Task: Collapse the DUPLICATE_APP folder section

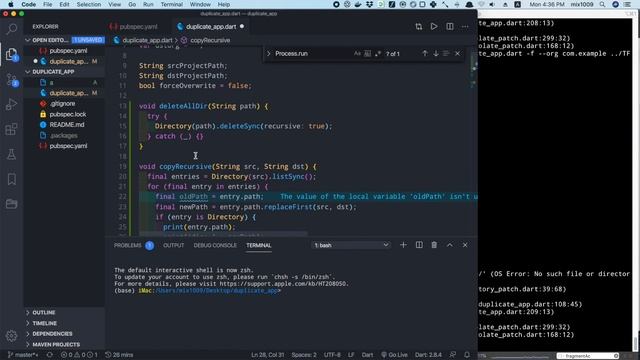Action: pyautogui.click(x=28, y=72)
